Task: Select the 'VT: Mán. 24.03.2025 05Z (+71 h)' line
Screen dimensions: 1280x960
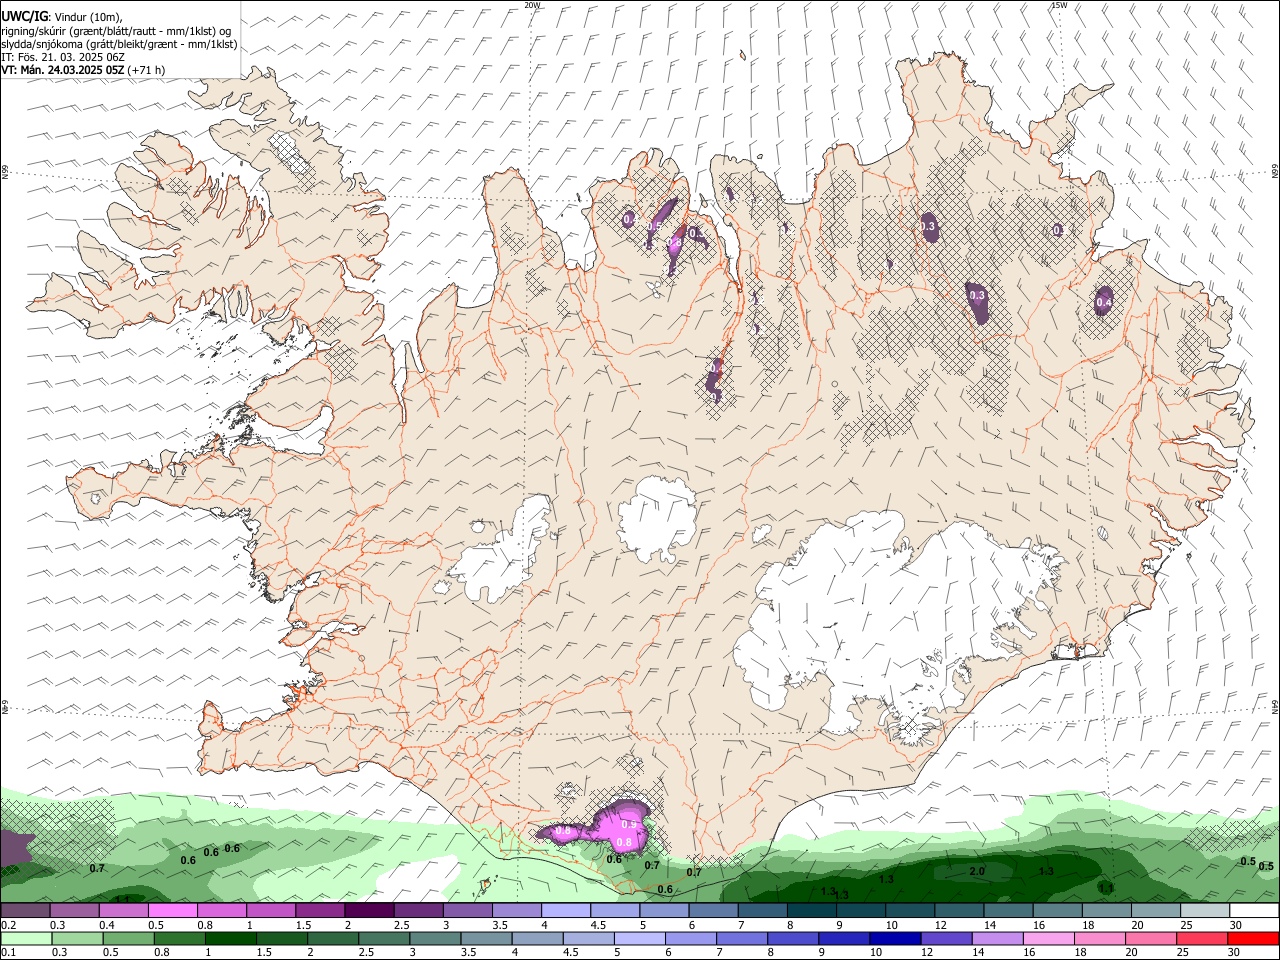Action: coord(83,70)
